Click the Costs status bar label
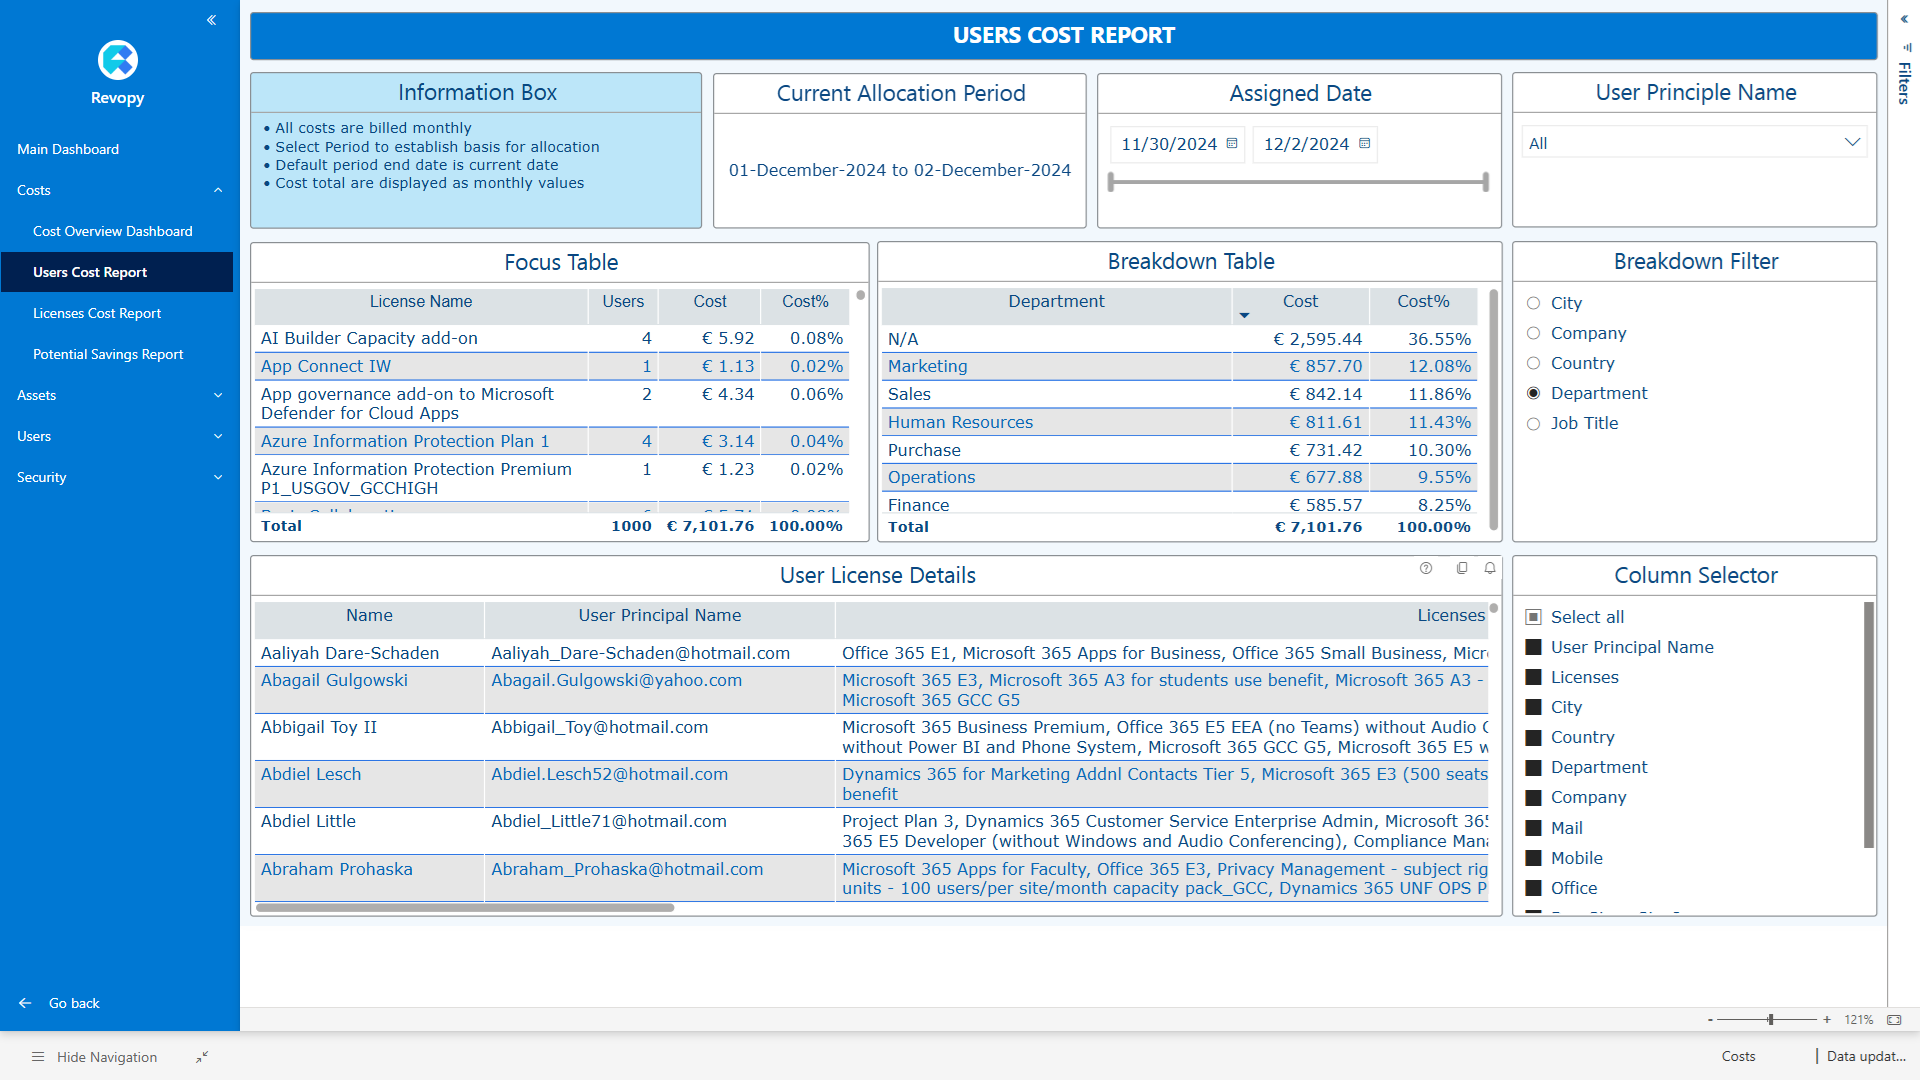This screenshot has width=1920, height=1080. pos(1738,1056)
